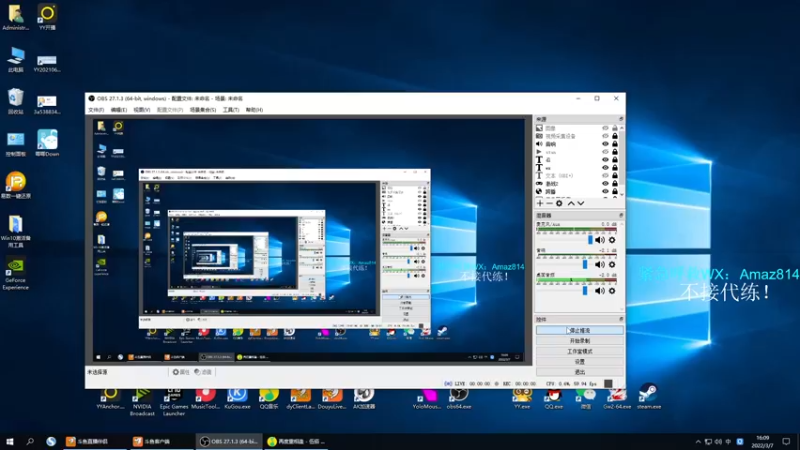Mute the 桌面音频 channel speaker icon
The image size is (800, 450).
600,291
